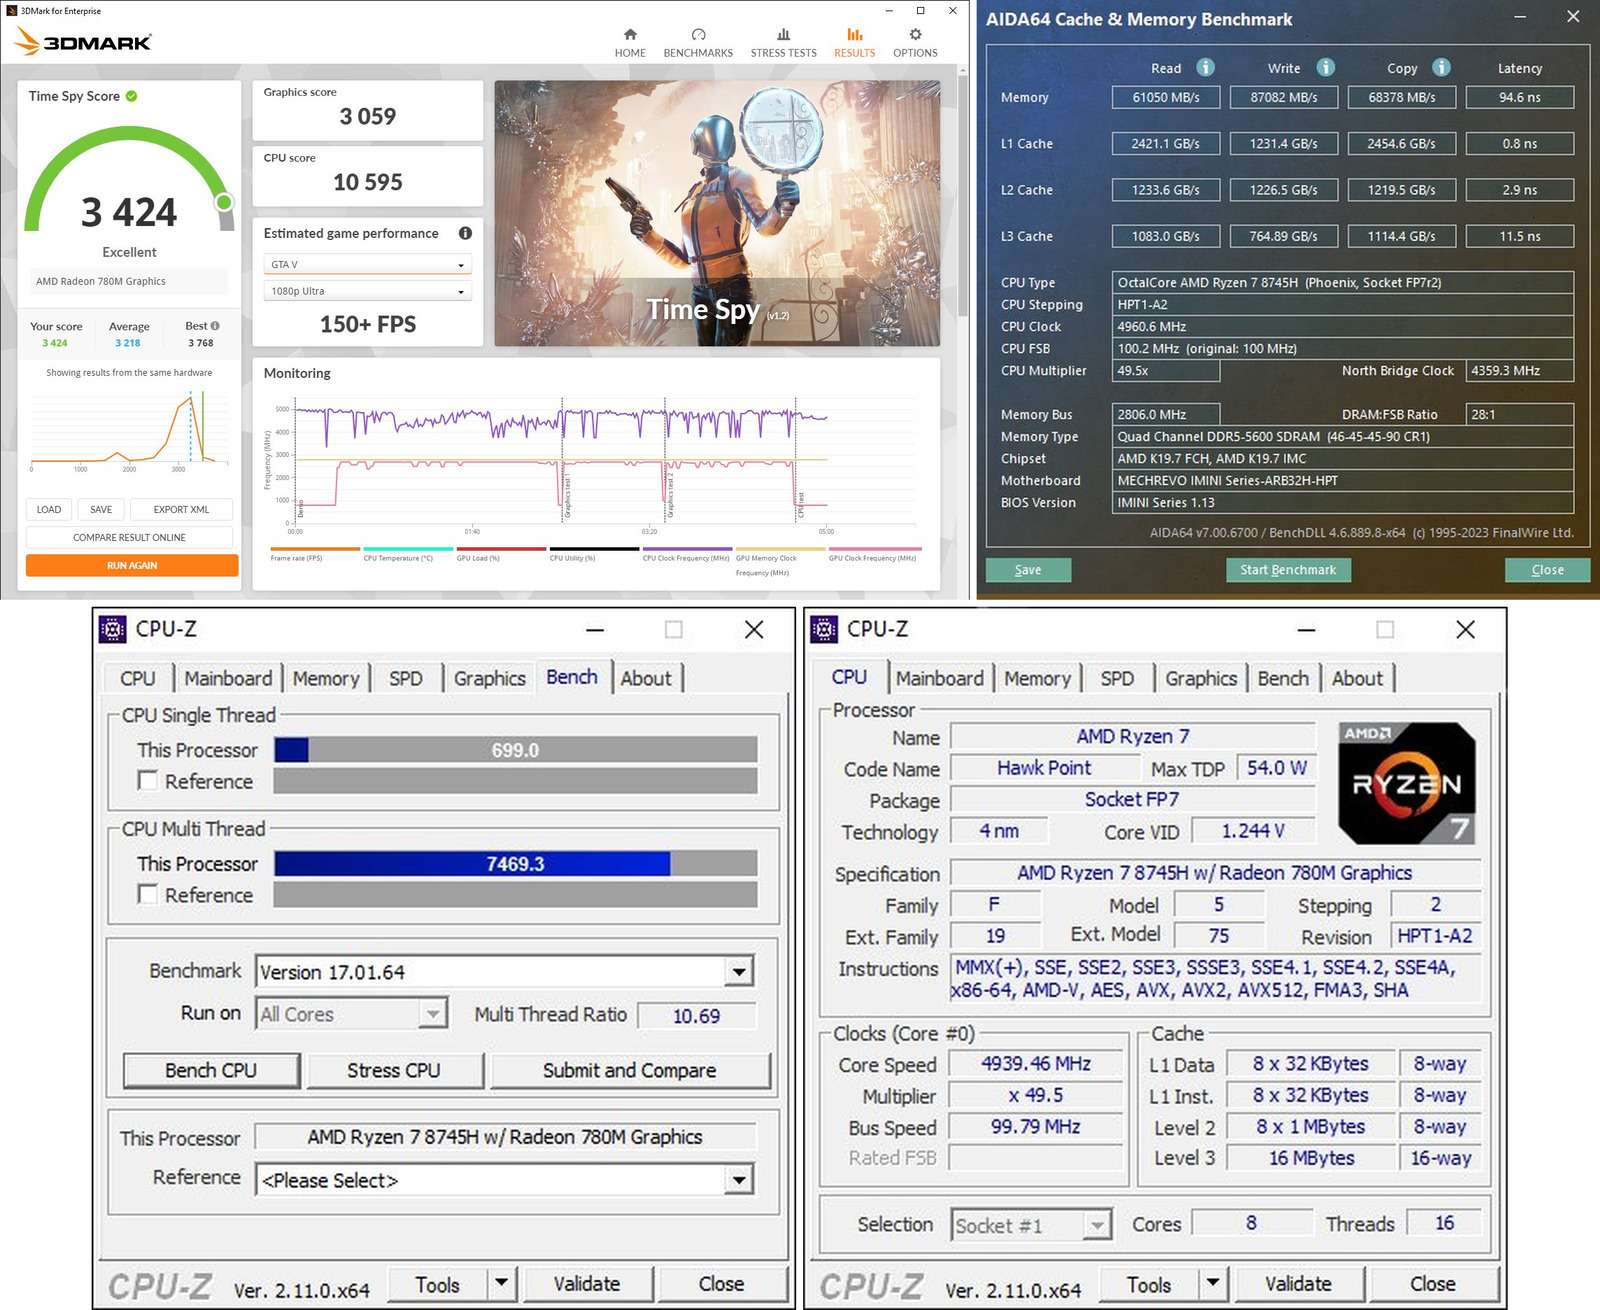Expand the Benchmark Version 17.01.64 dropdown

738,972
